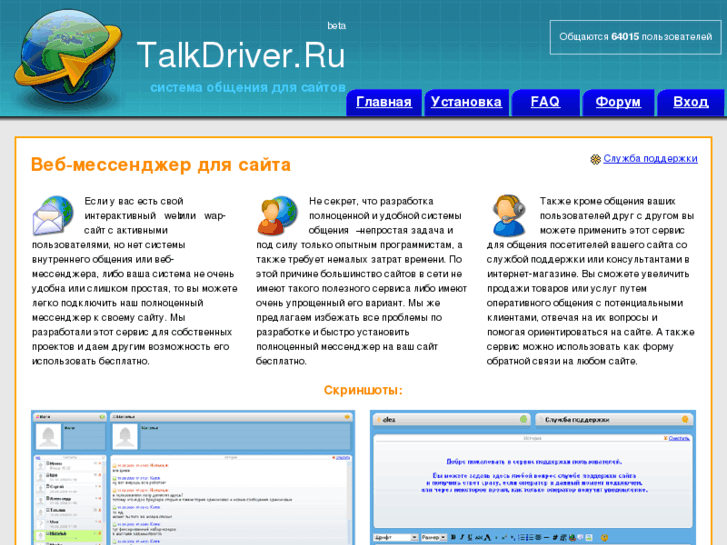Open the support chat screenshot thumbnail
Screen dimensions: 727x545
[533, 477]
